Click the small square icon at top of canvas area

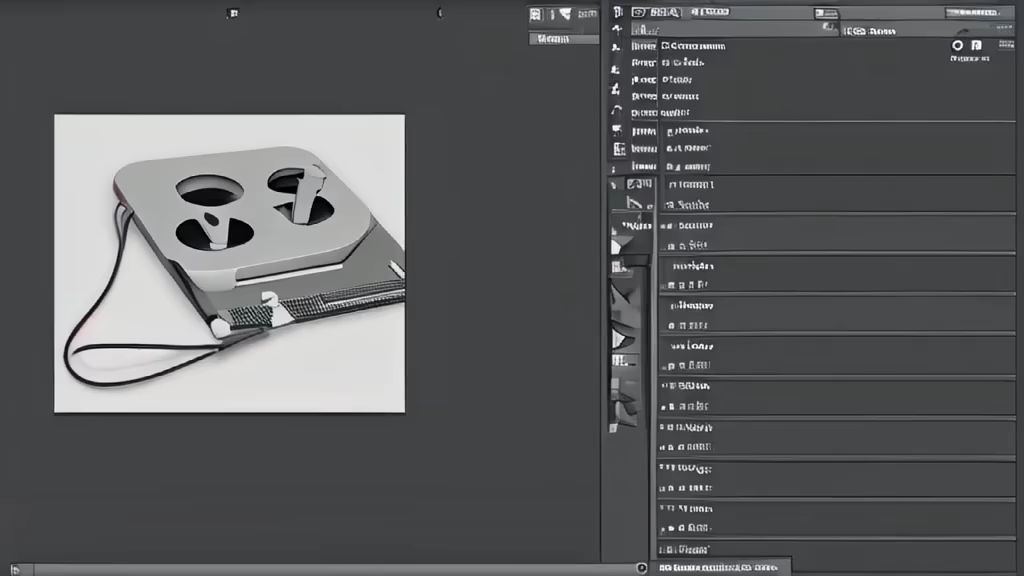(233, 13)
